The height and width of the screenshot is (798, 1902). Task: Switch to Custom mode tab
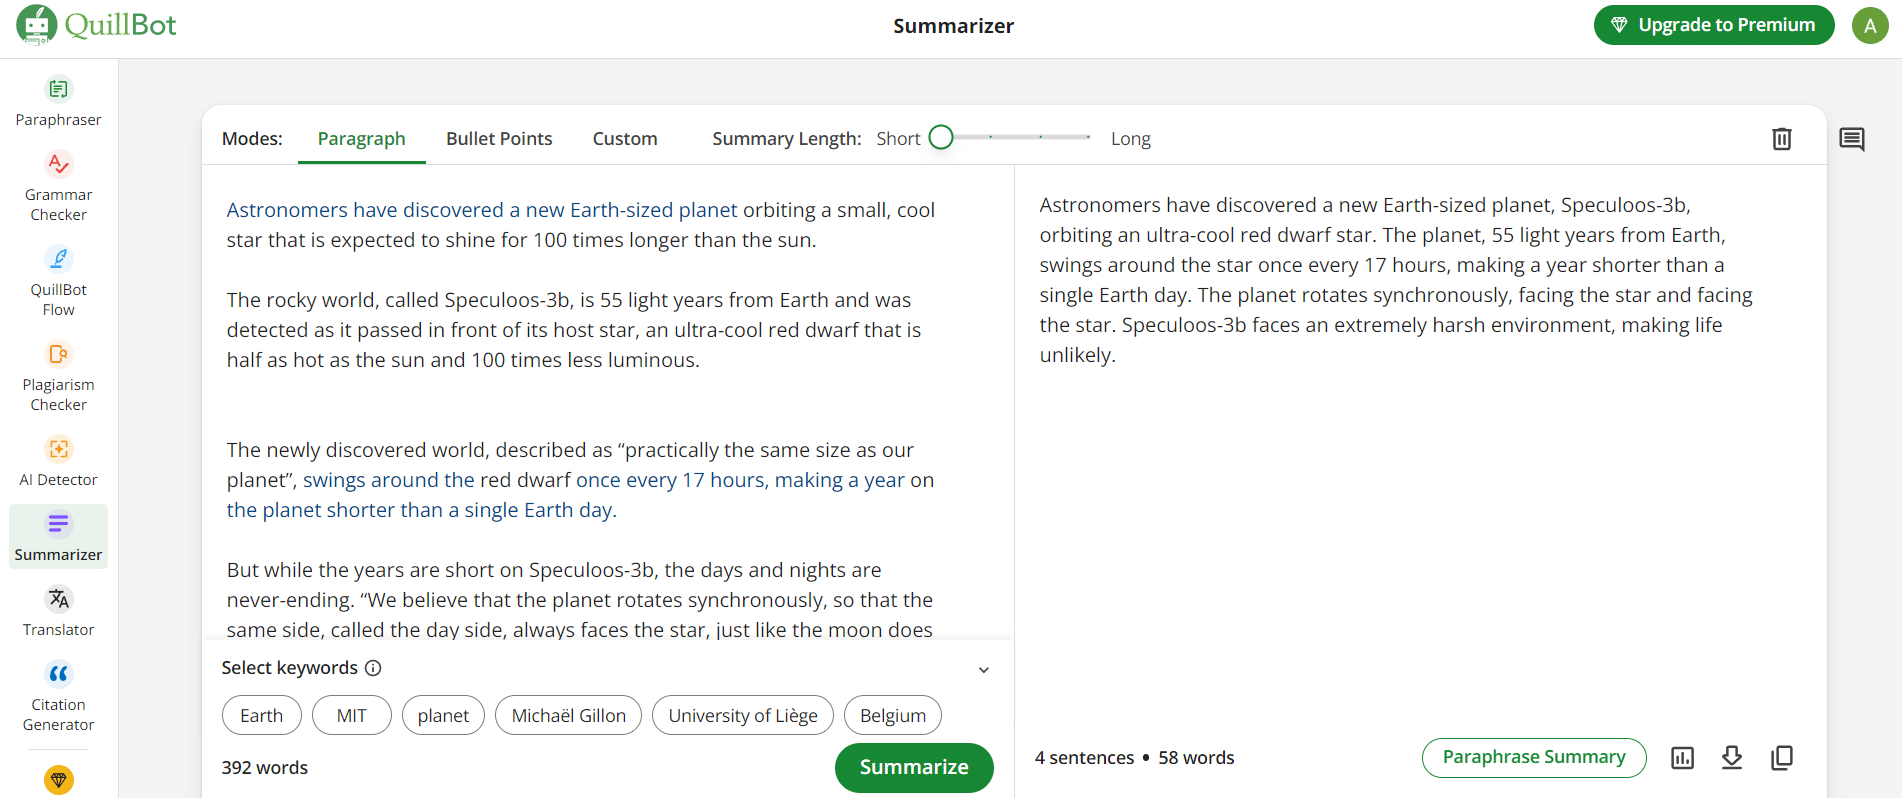624,139
